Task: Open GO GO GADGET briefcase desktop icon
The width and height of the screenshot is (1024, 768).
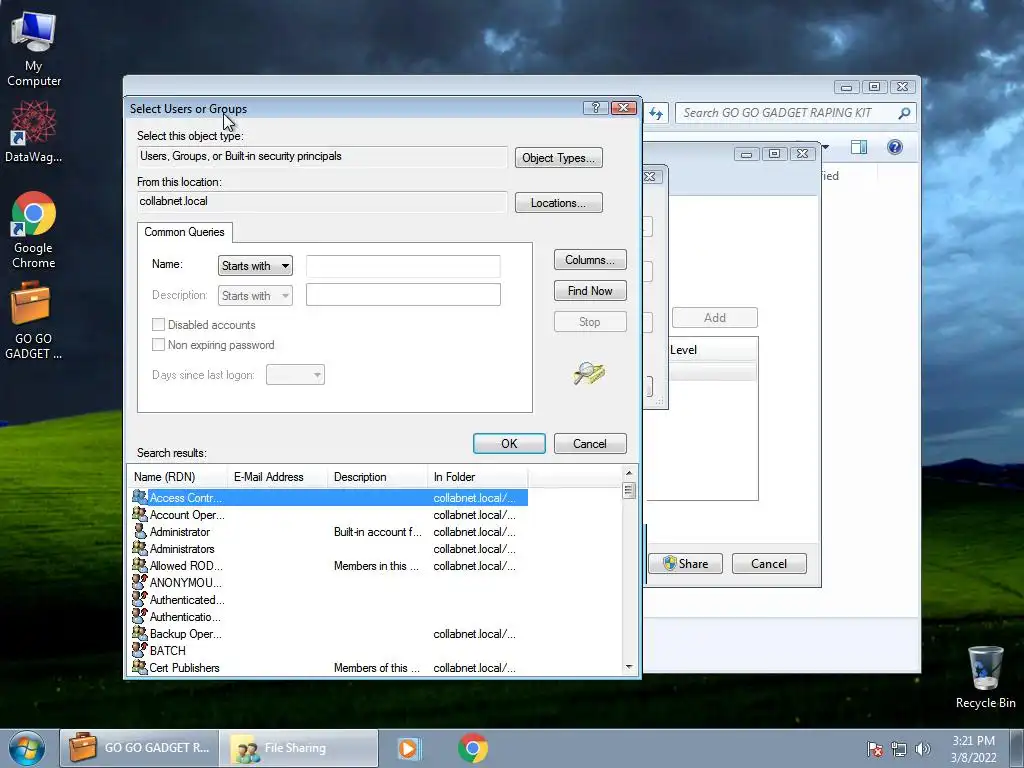Action: coord(33,321)
